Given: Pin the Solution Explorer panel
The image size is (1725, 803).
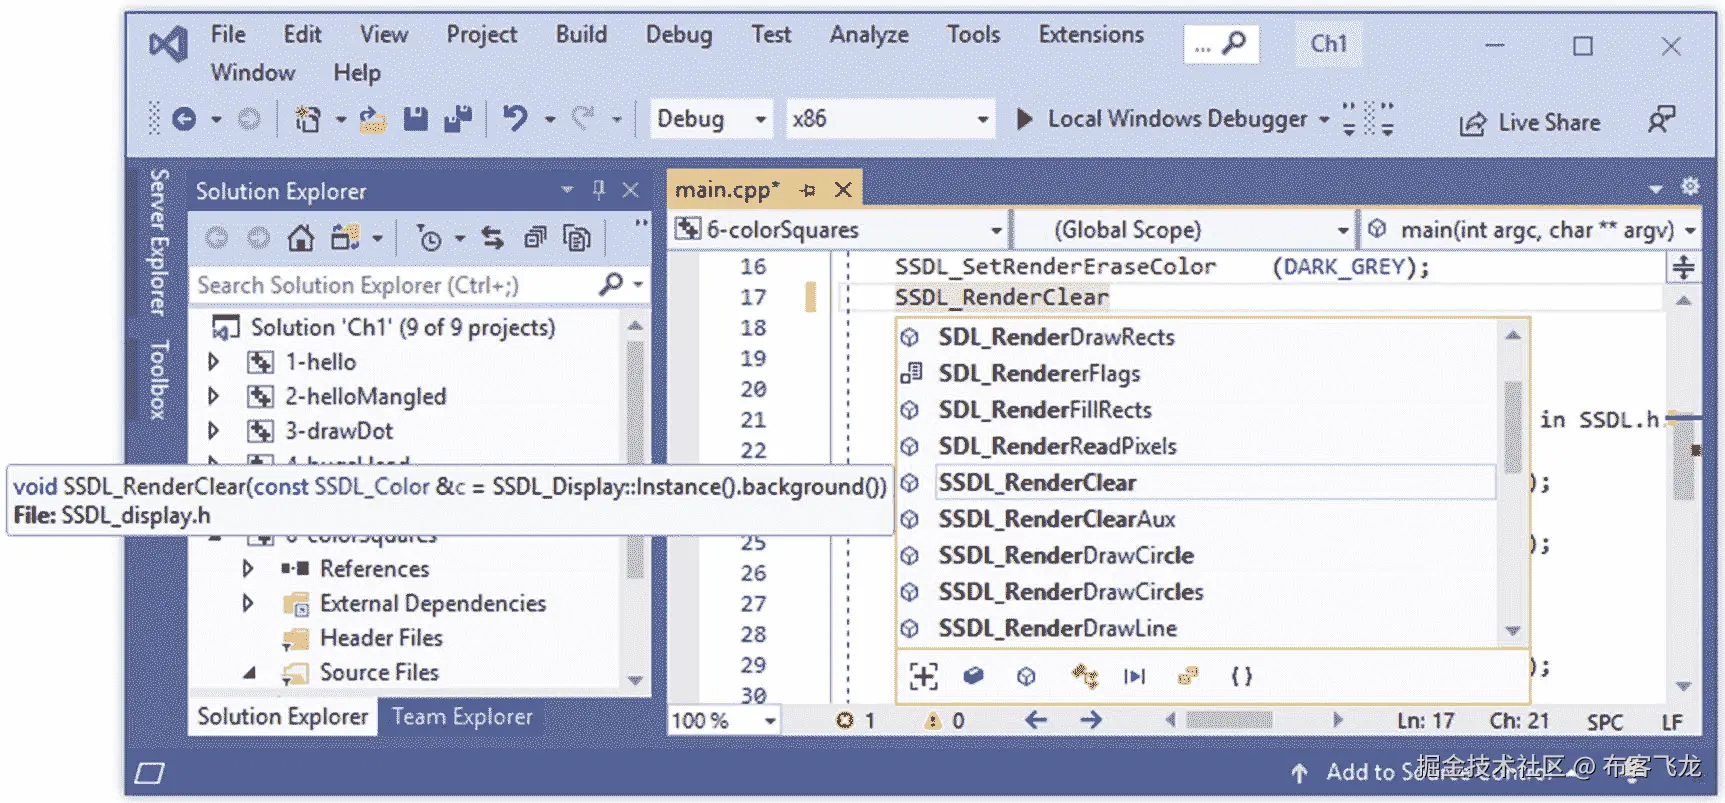Looking at the screenshot, I should (x=599, y=190).
